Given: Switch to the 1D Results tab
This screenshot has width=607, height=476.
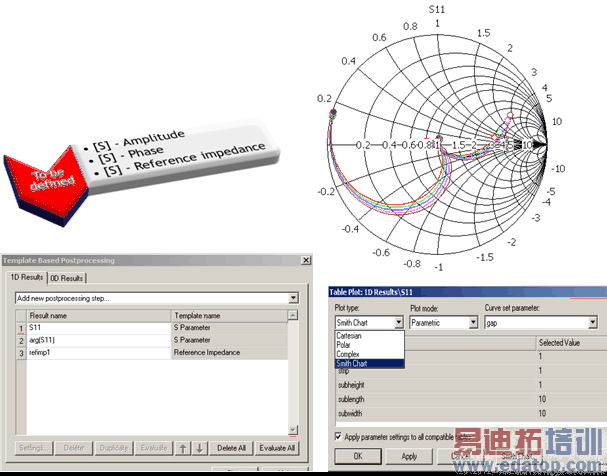Looking at the screenshot, I should (27, 277).
